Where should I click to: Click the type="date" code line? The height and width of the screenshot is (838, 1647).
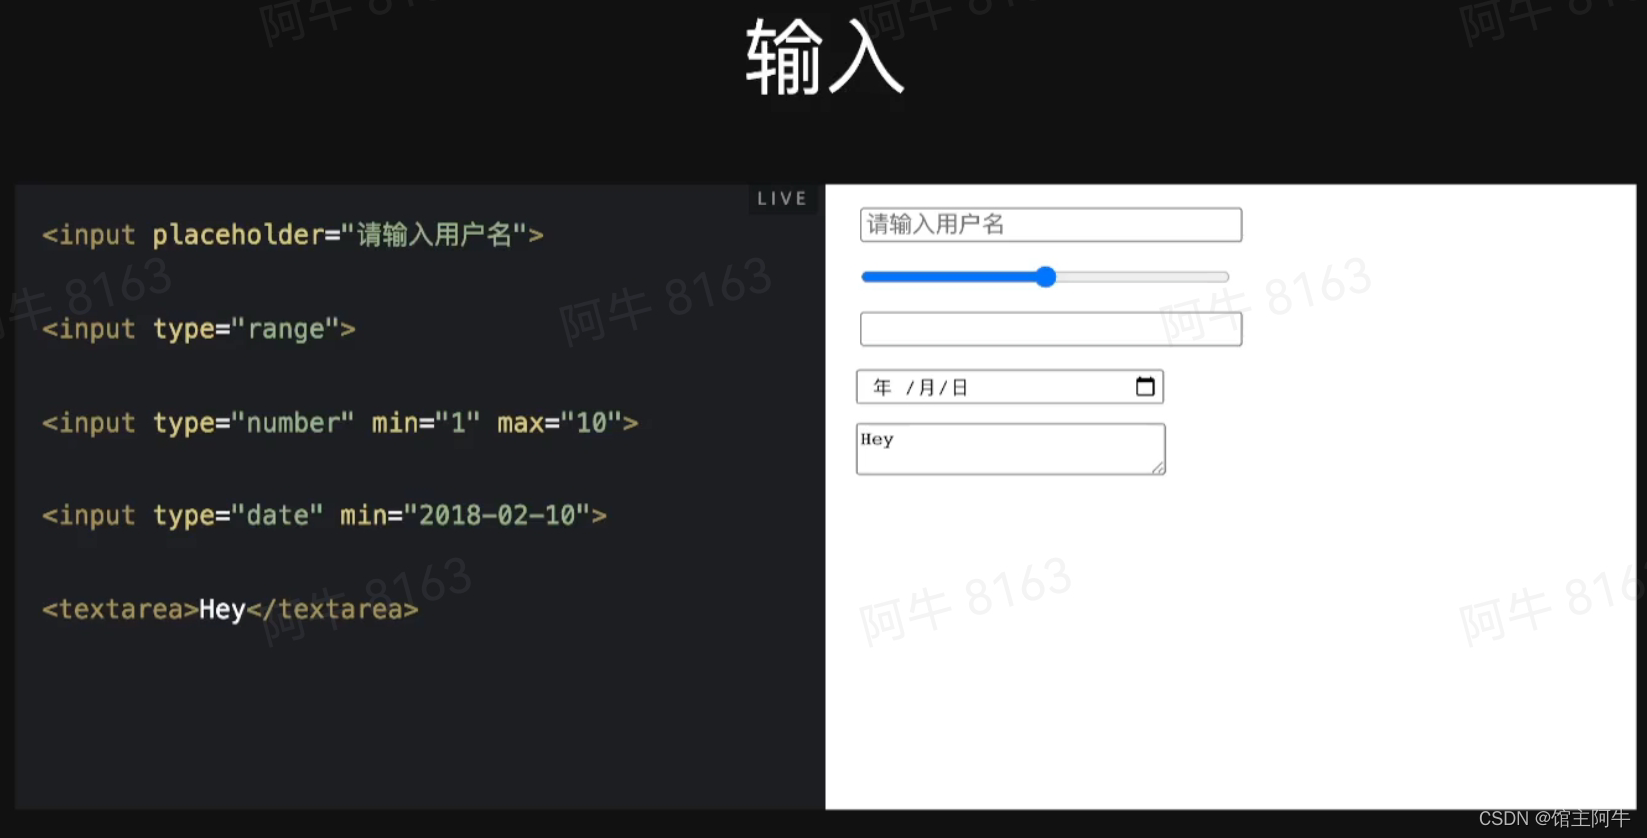324,516
